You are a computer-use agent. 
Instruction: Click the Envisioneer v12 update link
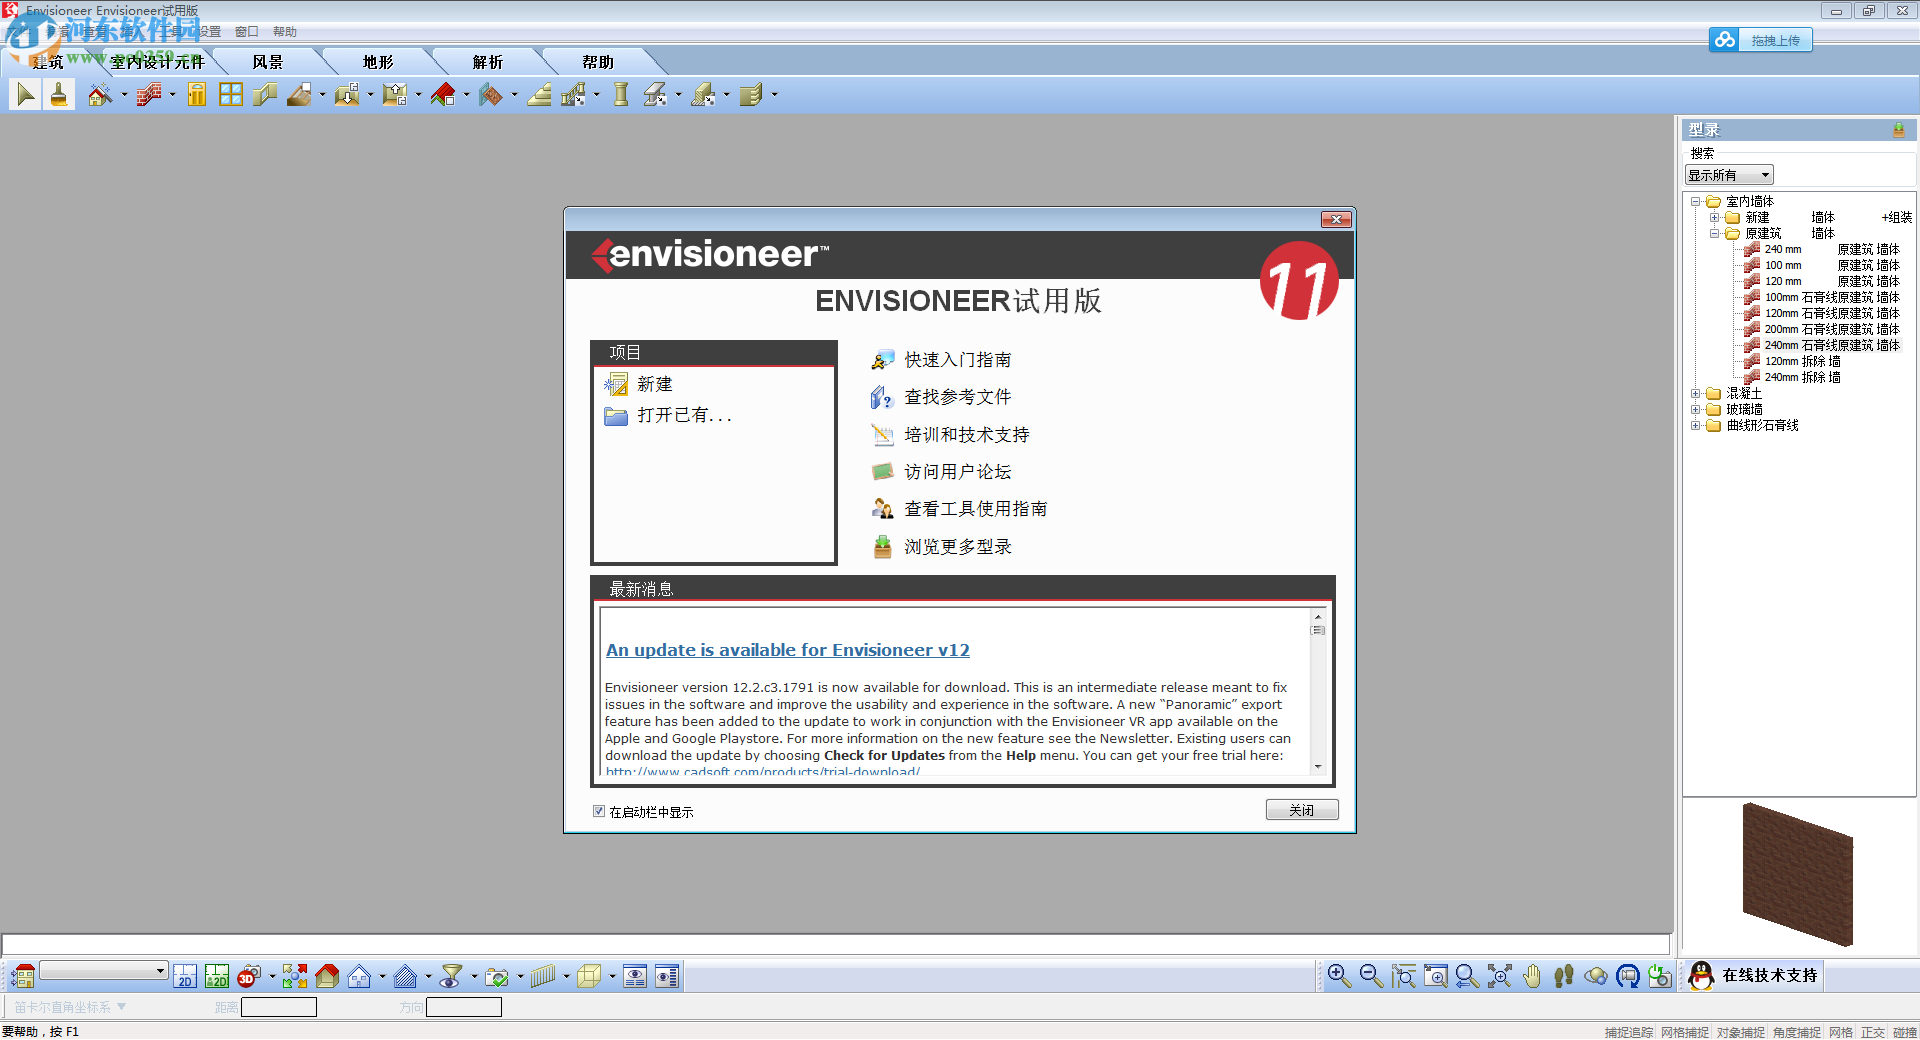(x=787, y=650)
